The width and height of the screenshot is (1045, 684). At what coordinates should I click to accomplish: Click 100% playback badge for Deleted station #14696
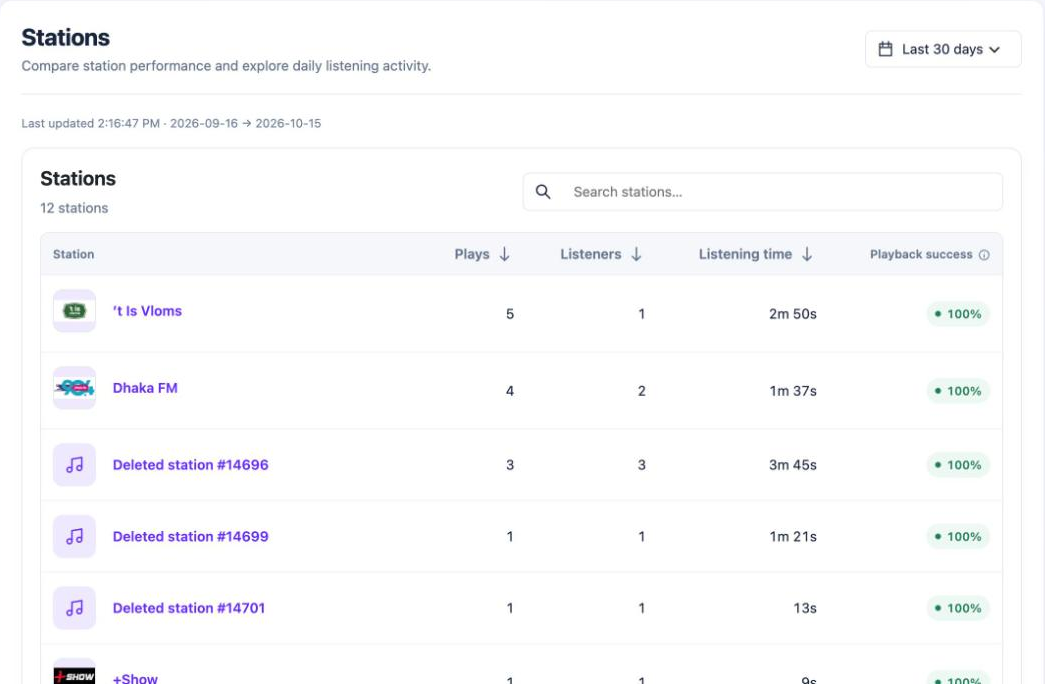tap(958, 465)
